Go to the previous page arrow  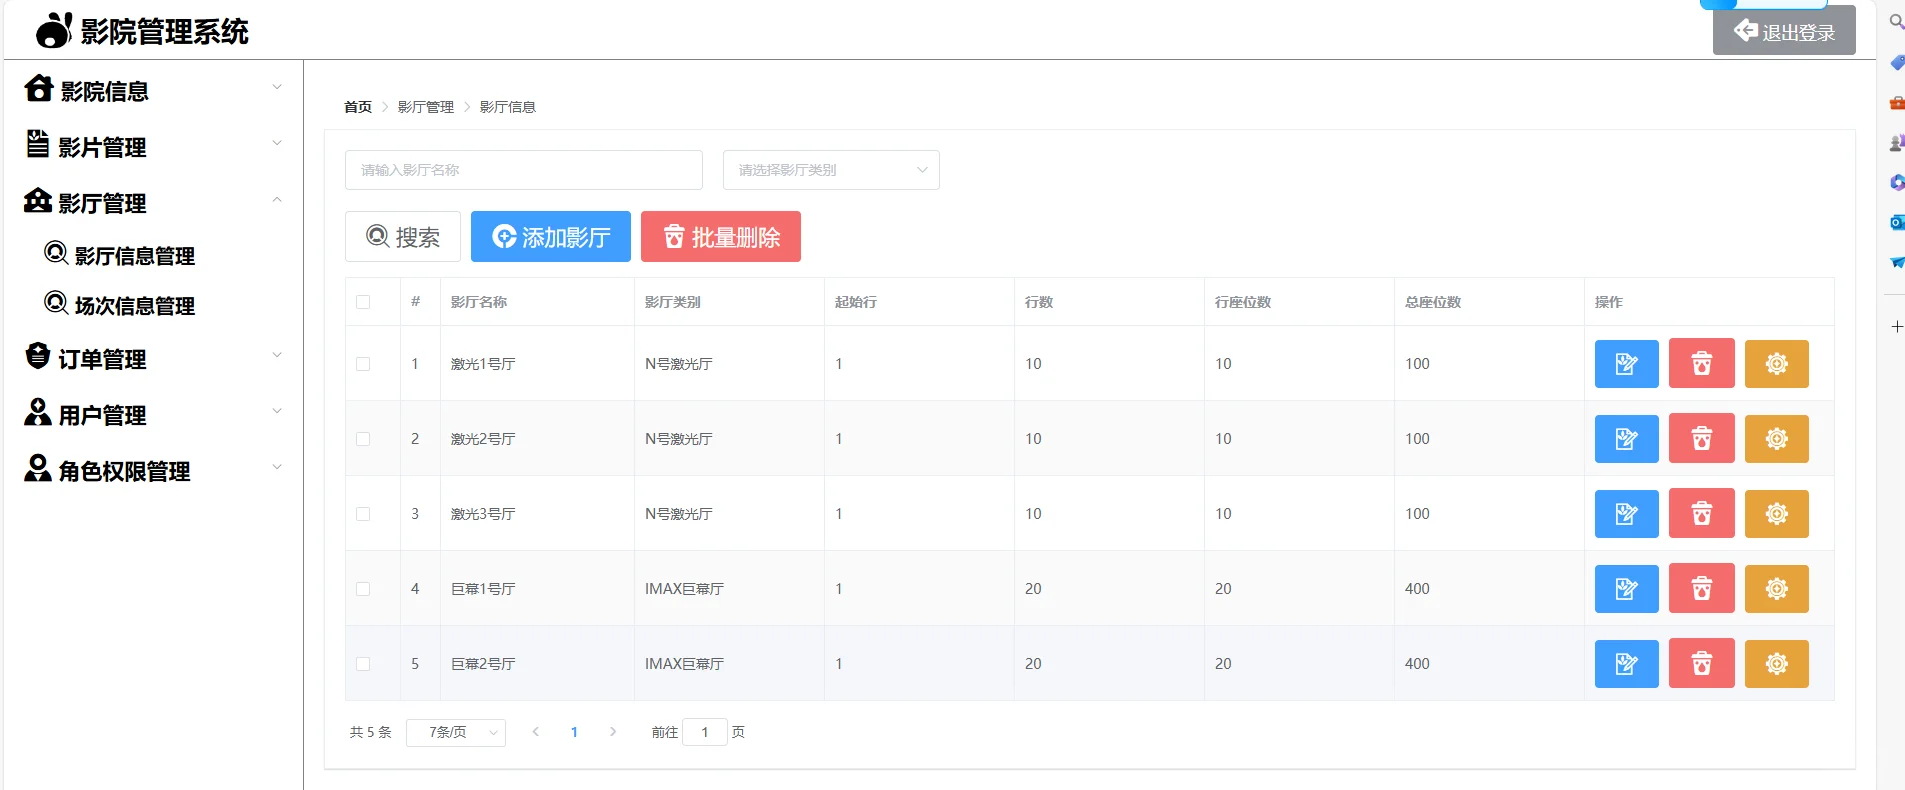coord(536,732)
